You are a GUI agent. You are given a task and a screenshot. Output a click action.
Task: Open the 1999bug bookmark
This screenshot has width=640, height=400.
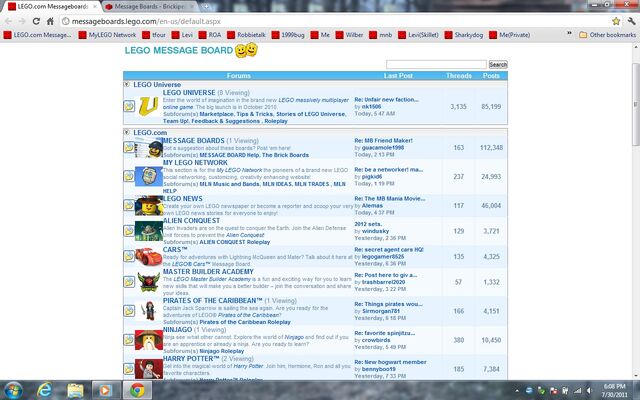pyautogui.click(x=288, y=35)
